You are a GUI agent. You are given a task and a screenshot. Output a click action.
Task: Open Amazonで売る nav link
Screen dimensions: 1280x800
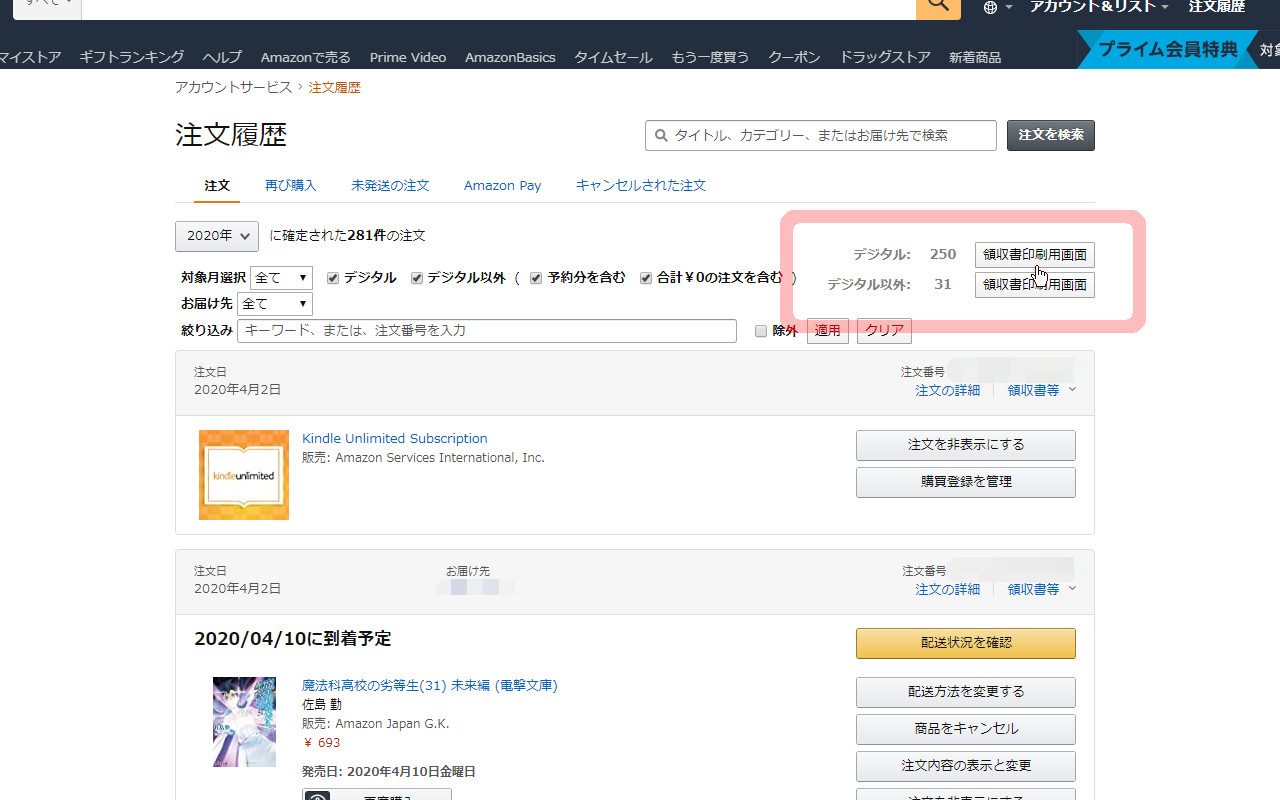[x=306, y=57]
